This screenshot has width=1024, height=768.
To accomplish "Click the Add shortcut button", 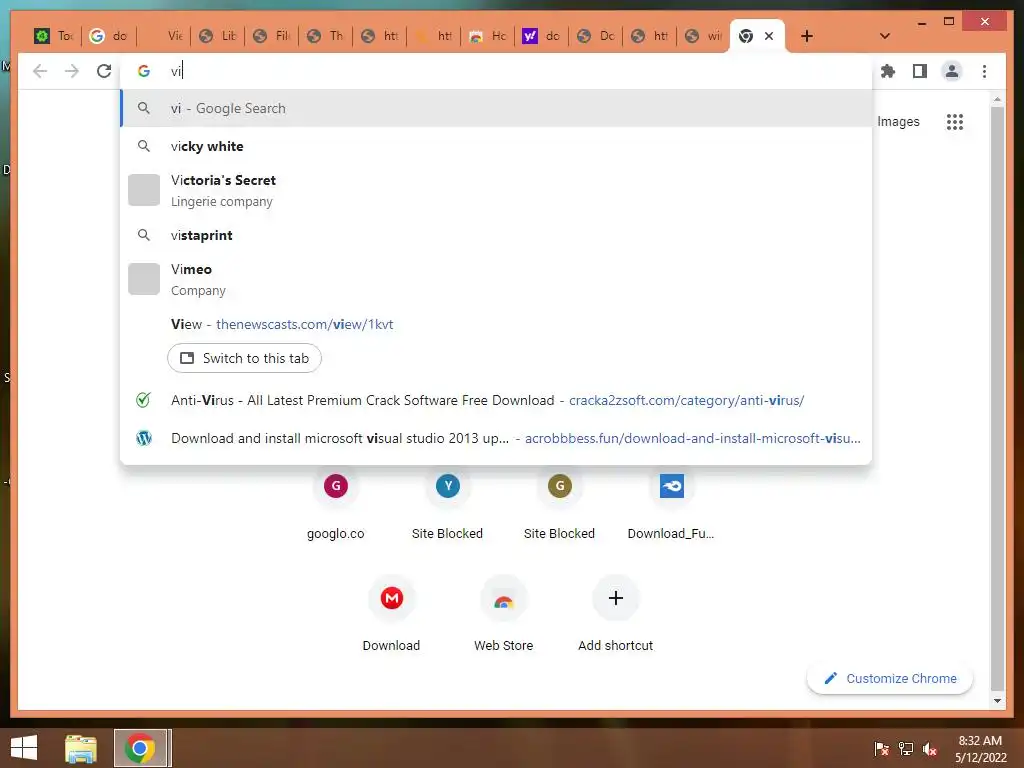I will point(615,614).
